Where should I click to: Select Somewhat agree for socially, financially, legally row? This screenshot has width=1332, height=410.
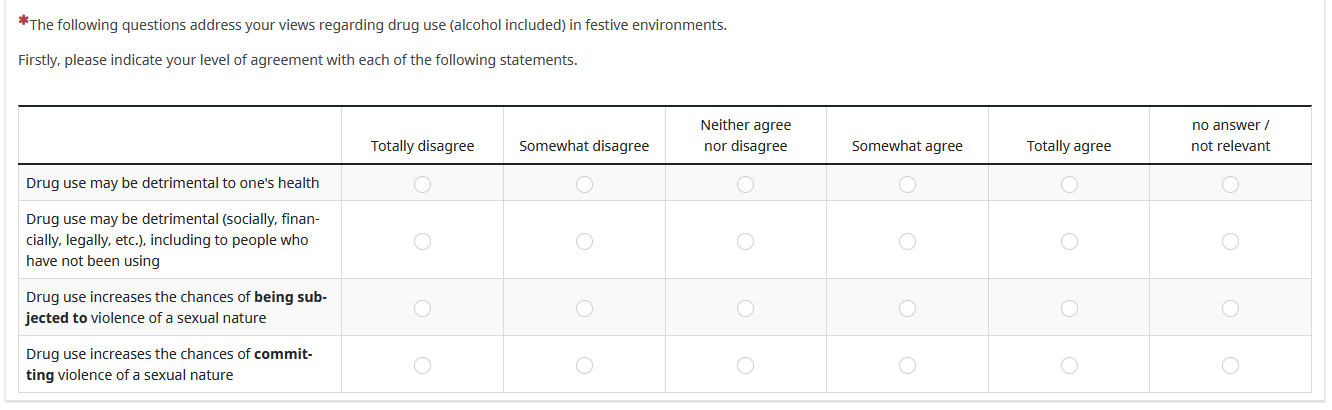click(907, 241)
